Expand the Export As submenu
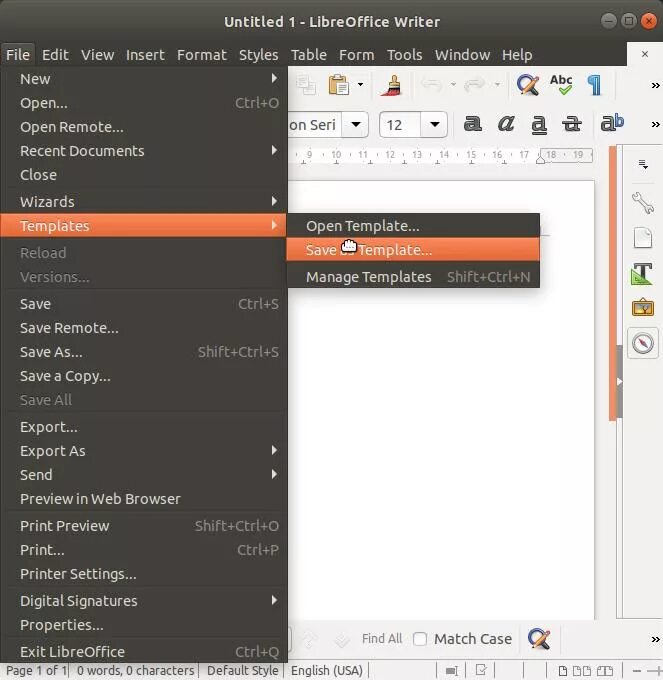The image size is (663, 680). click(144, 451)
